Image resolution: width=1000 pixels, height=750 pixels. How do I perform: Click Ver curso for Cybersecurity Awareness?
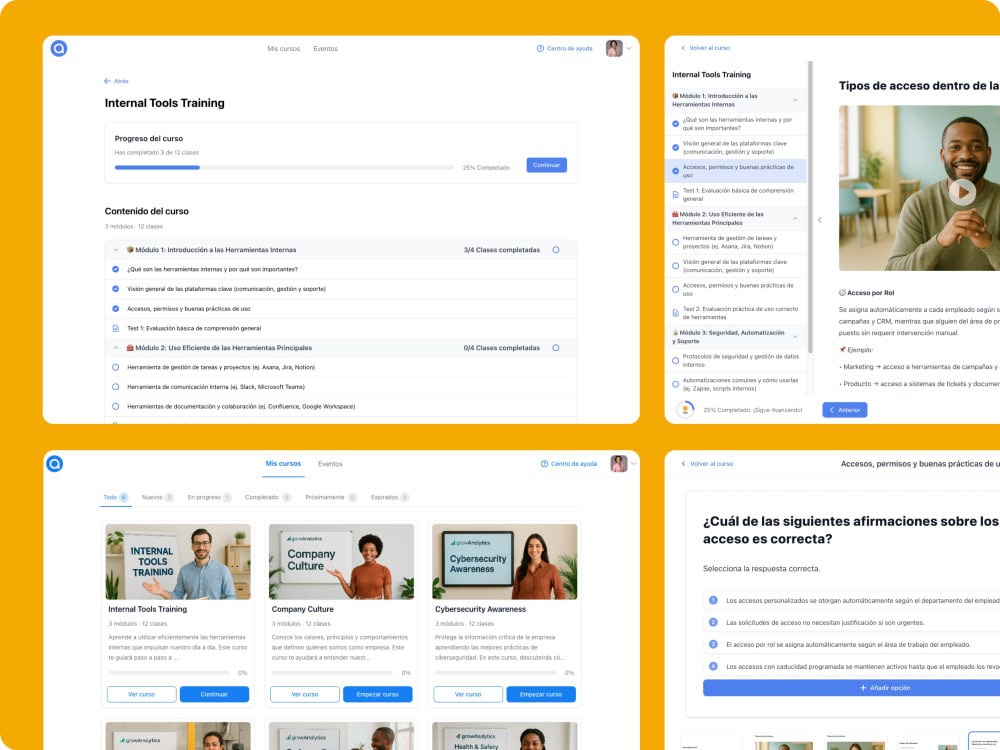click(x=468, y=695)
